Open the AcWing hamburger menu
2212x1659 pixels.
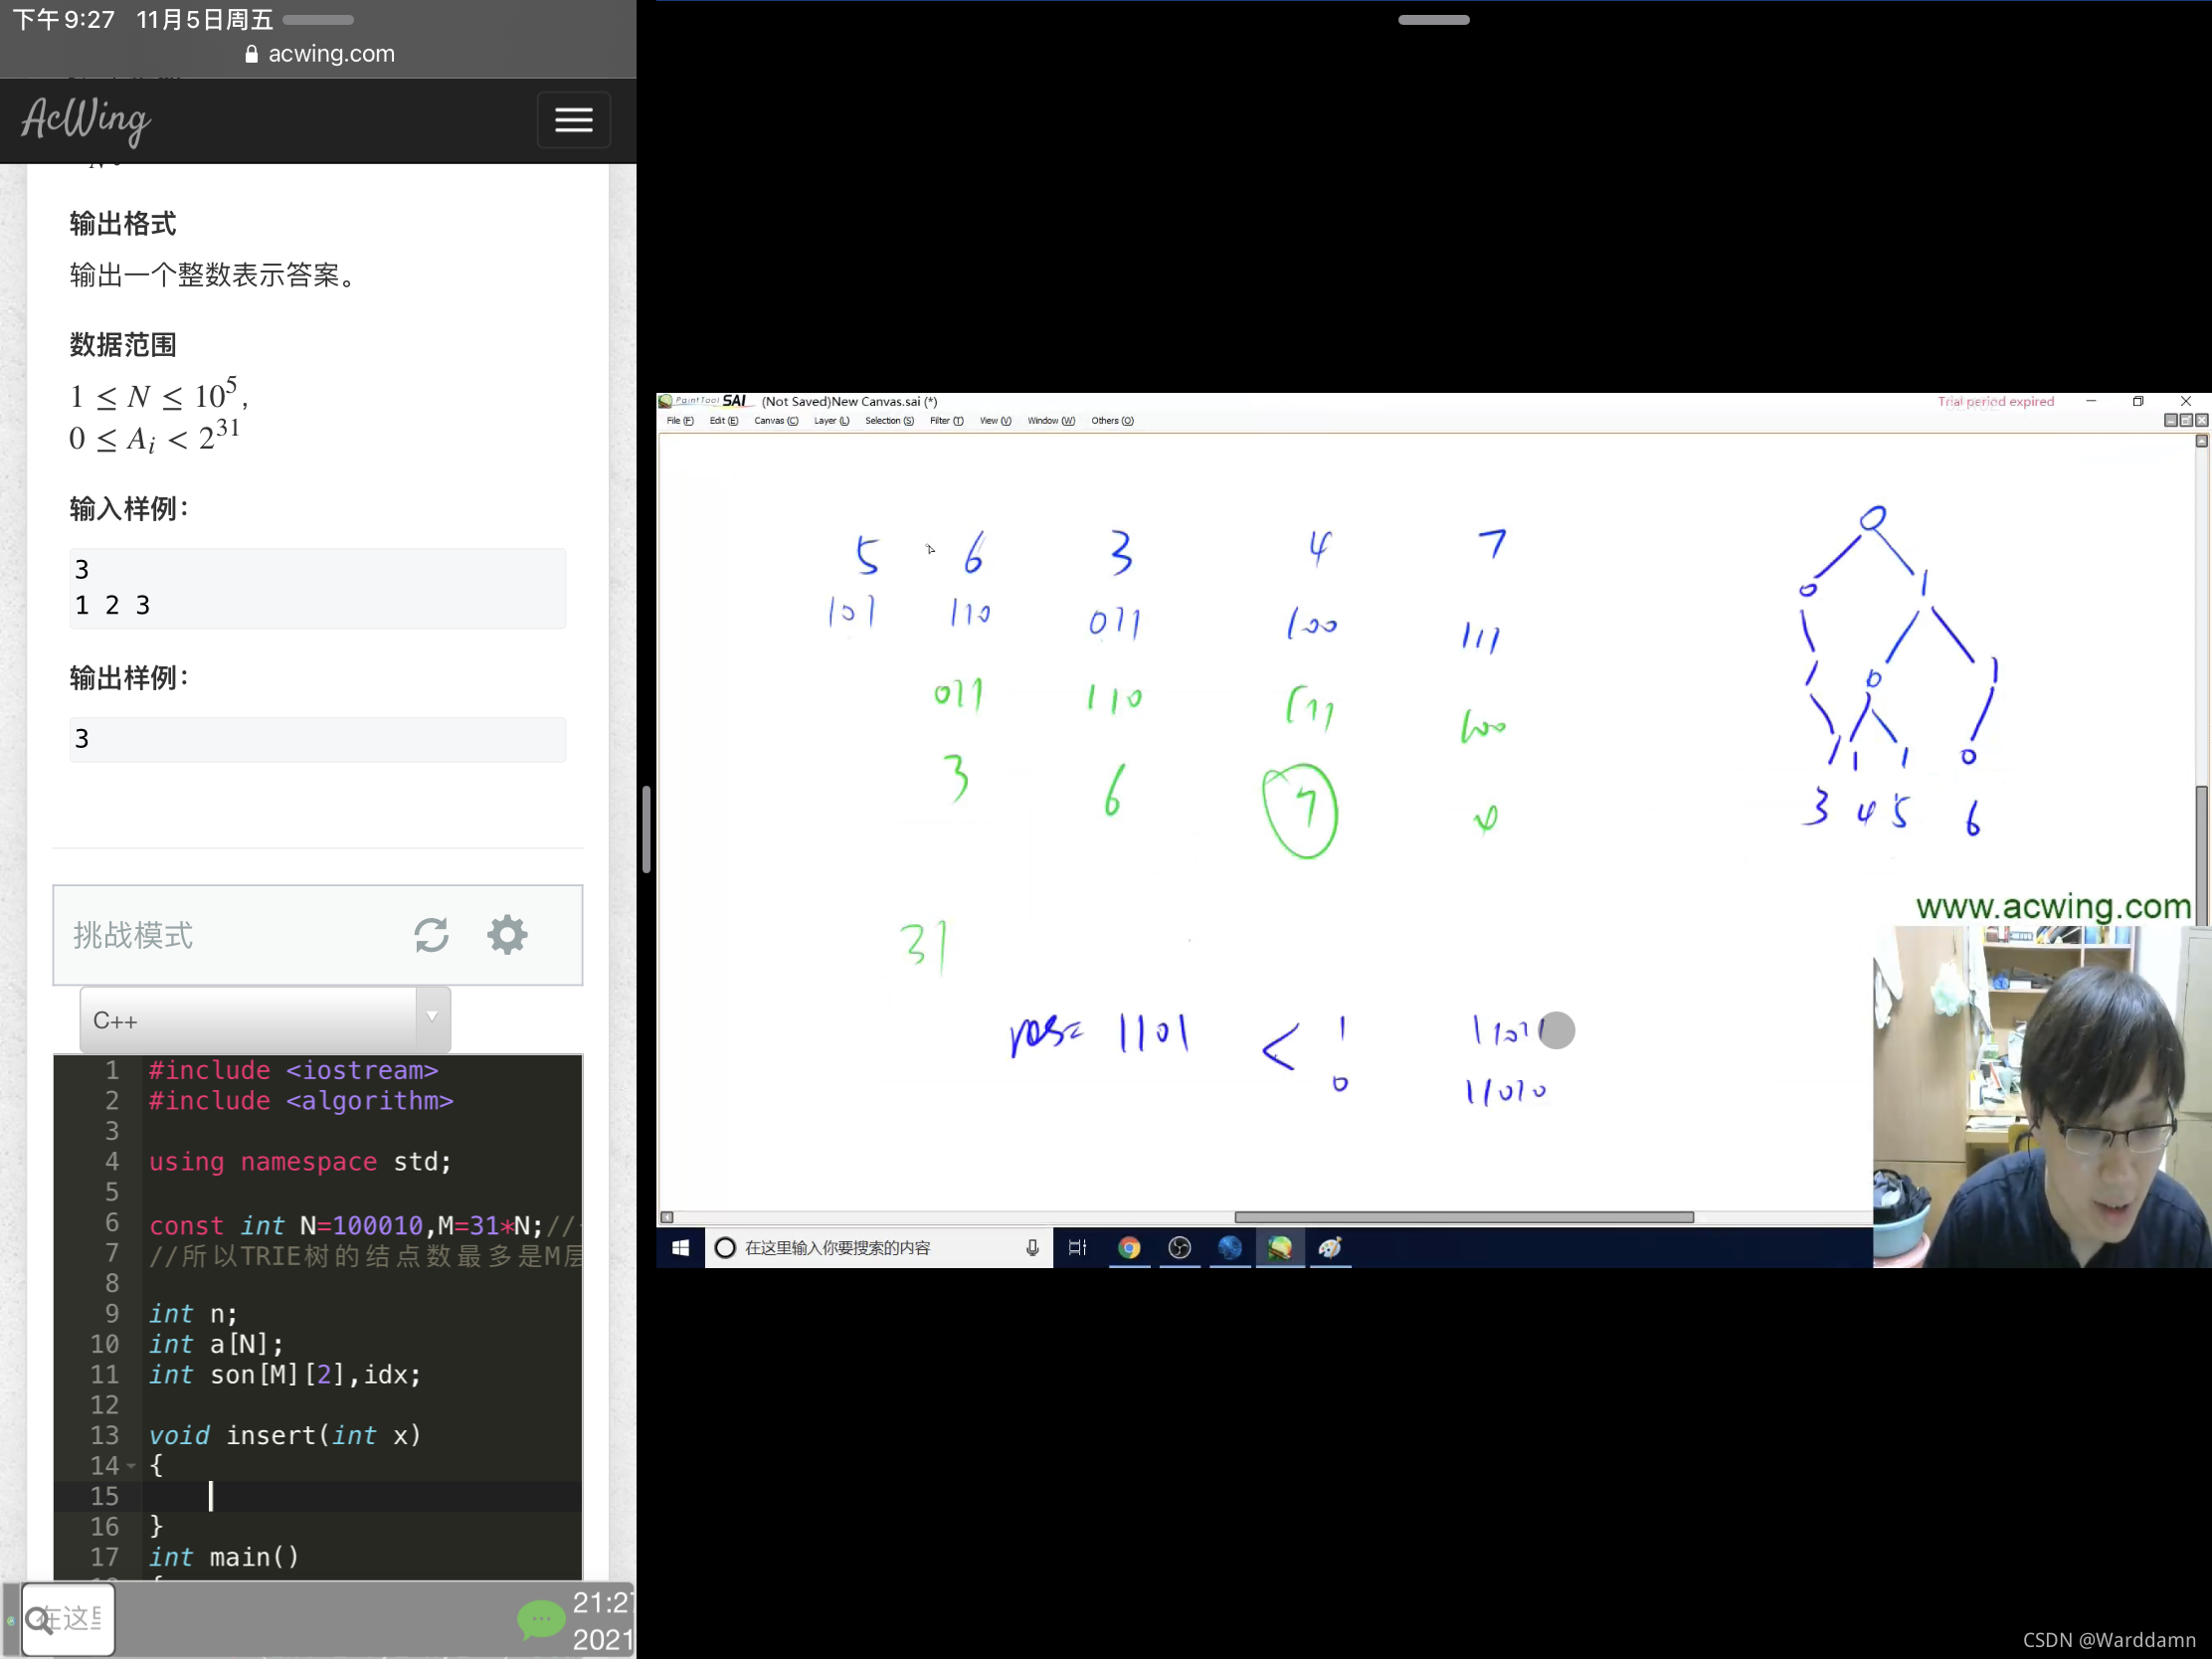(x=573, y=120)
